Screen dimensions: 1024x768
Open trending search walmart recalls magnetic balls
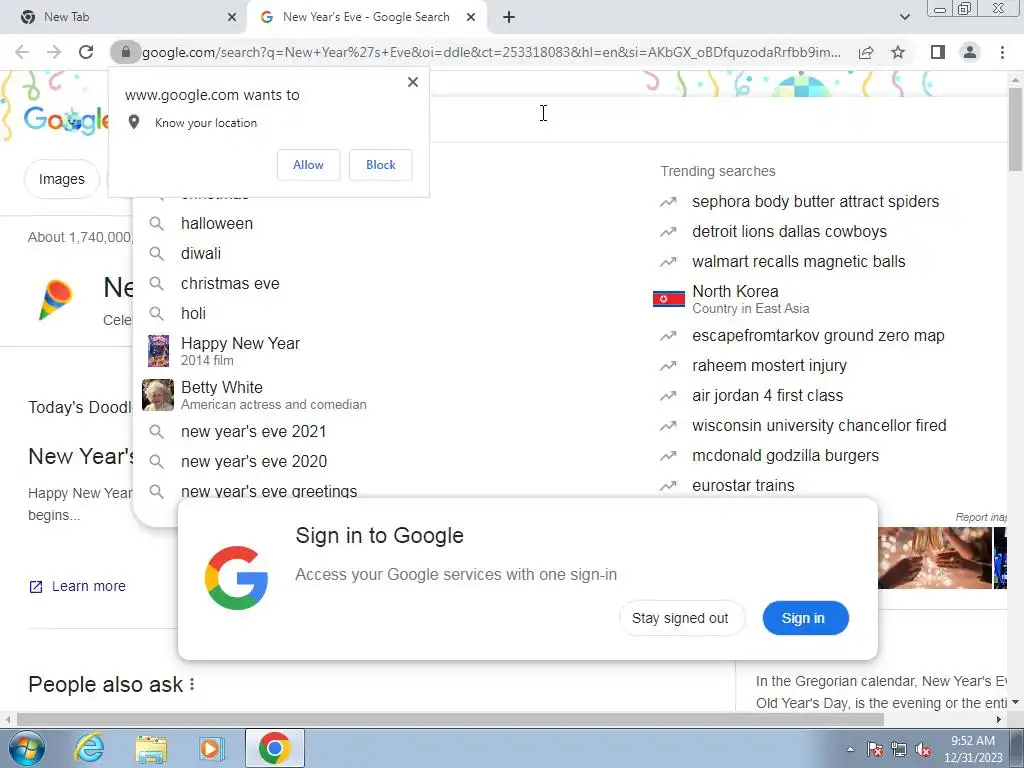pyautogui.click(x=798, y=262)
